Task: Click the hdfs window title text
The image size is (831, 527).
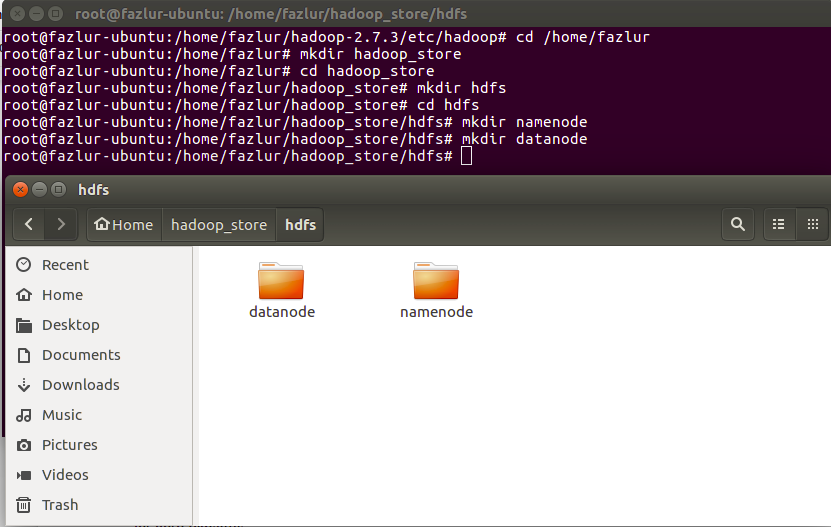Action: point(94,190)
